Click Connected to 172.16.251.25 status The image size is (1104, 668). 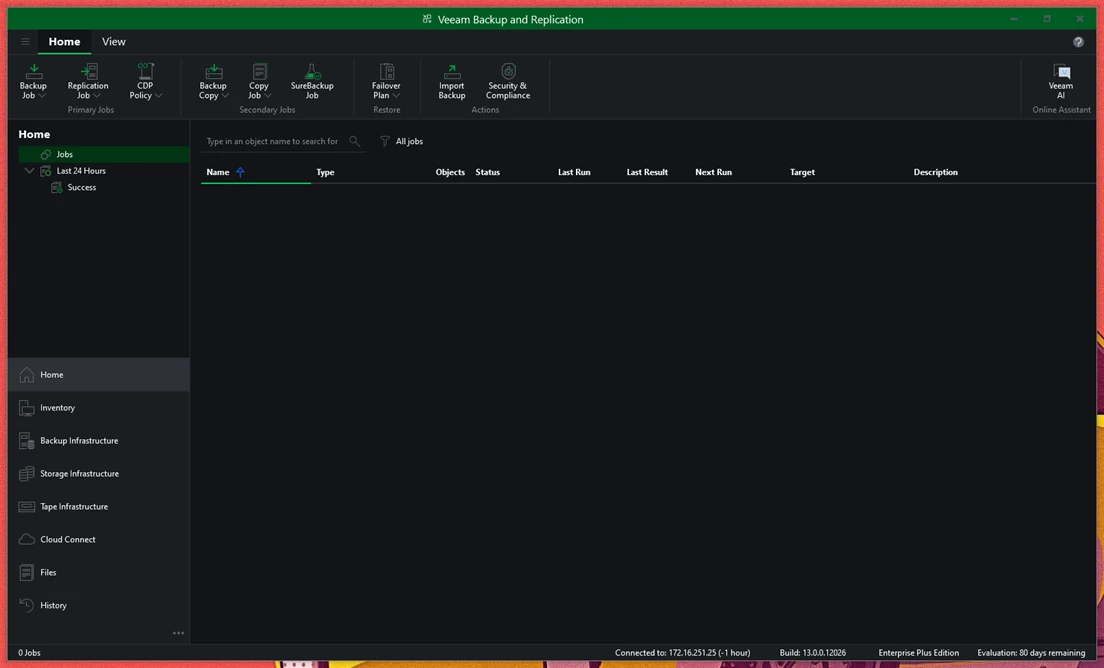(682, 653)
